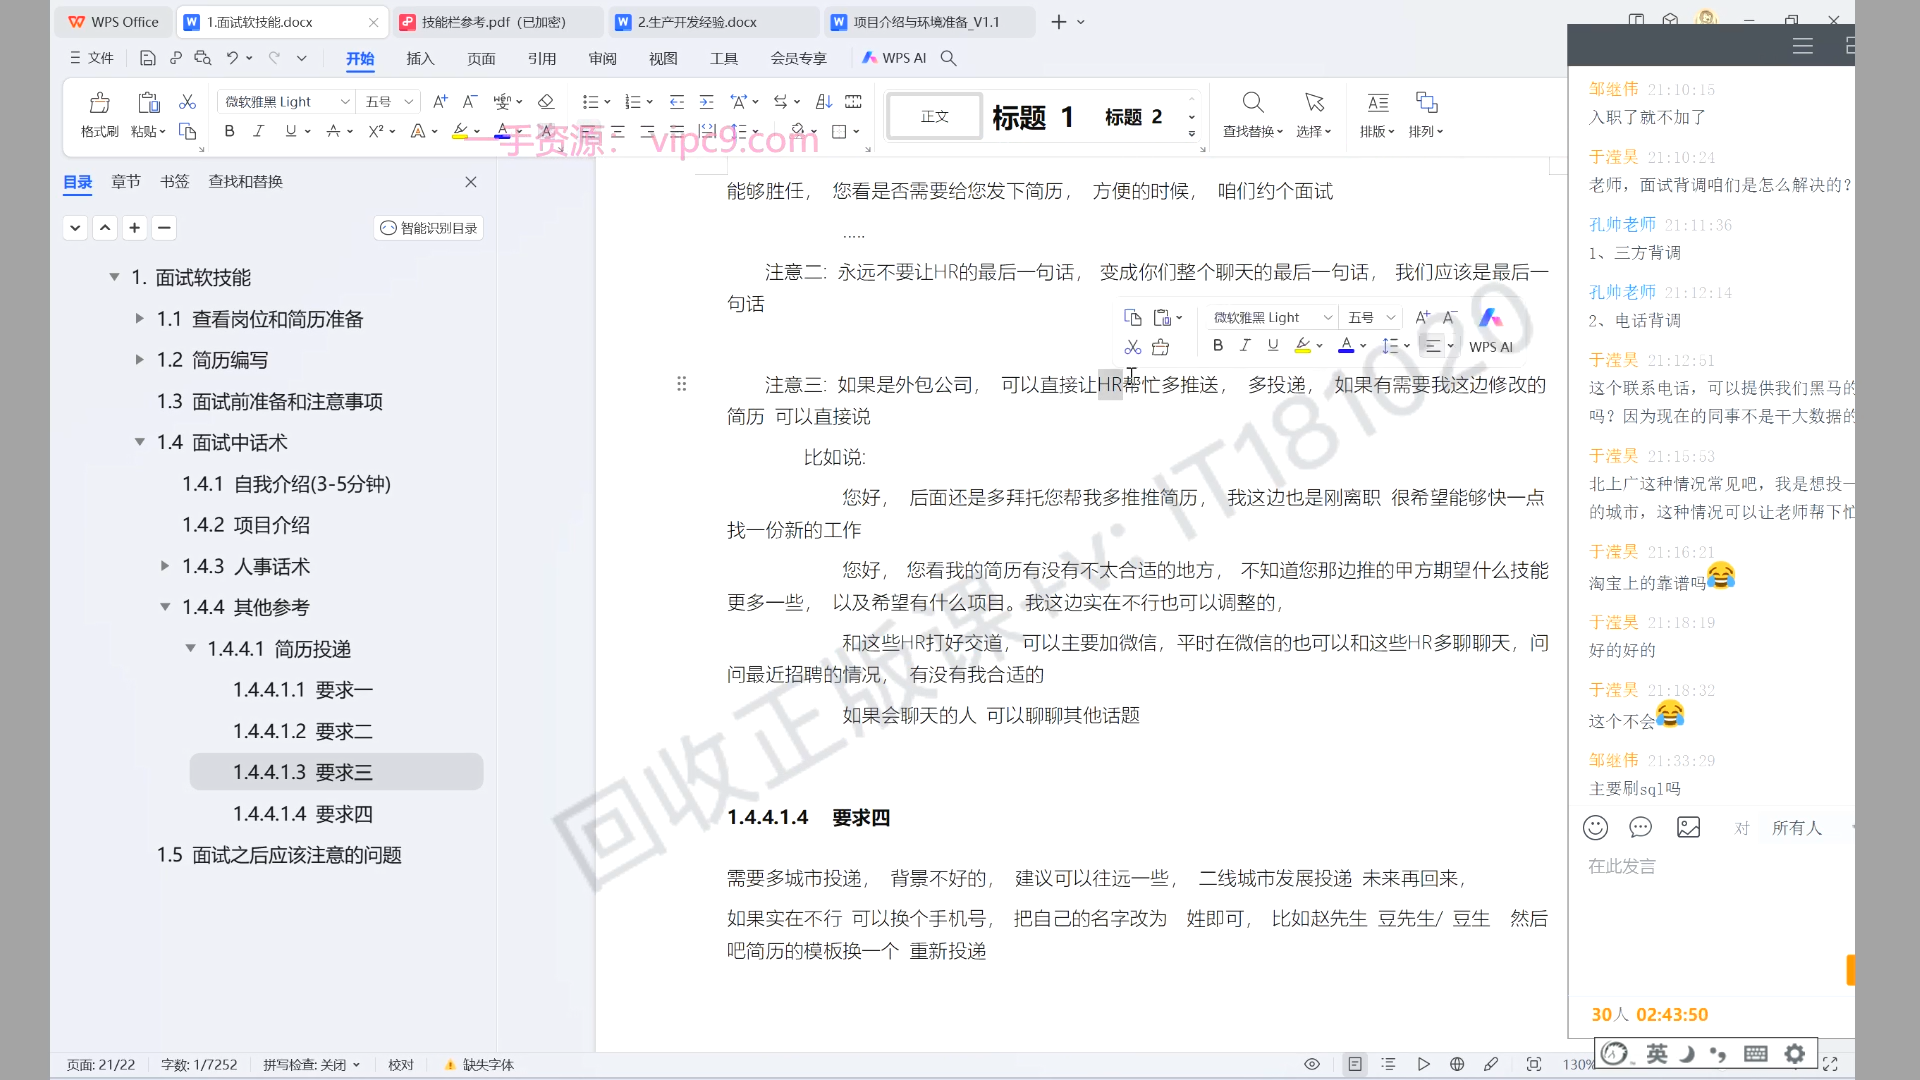Viewport: 1920px width, 1080px height.
Task: Expand the 1.2 简历编写 outline node
Action: pyautogui.click(x=140, y=360)
